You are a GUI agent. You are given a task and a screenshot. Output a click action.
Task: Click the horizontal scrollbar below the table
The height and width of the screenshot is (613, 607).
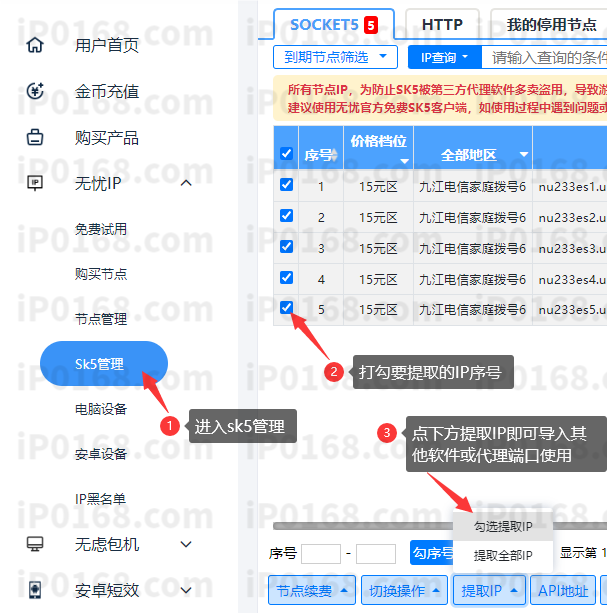(x=360, y=525)
